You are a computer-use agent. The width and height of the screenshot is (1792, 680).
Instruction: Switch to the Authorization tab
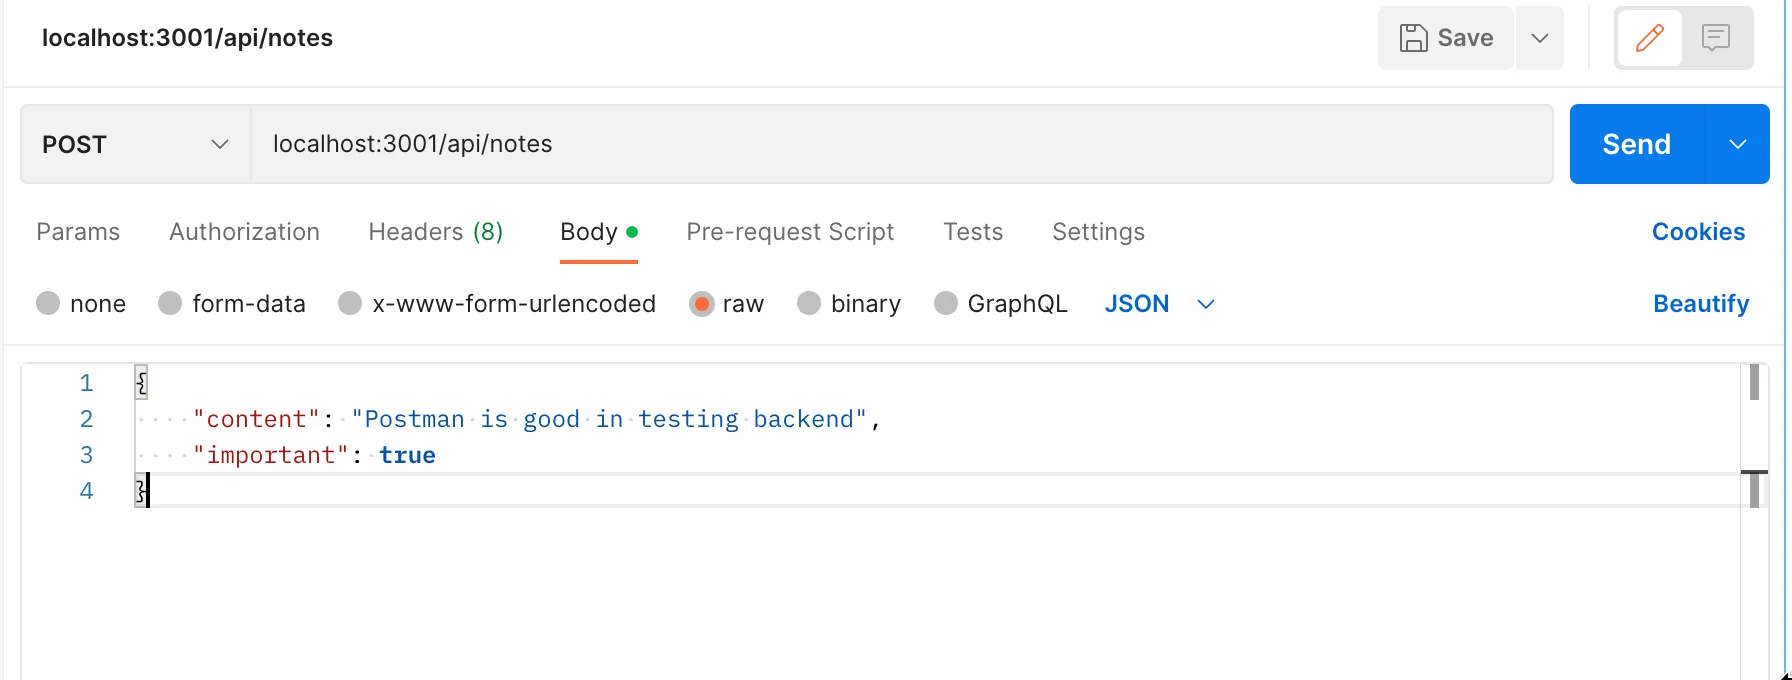coord(245,232)
